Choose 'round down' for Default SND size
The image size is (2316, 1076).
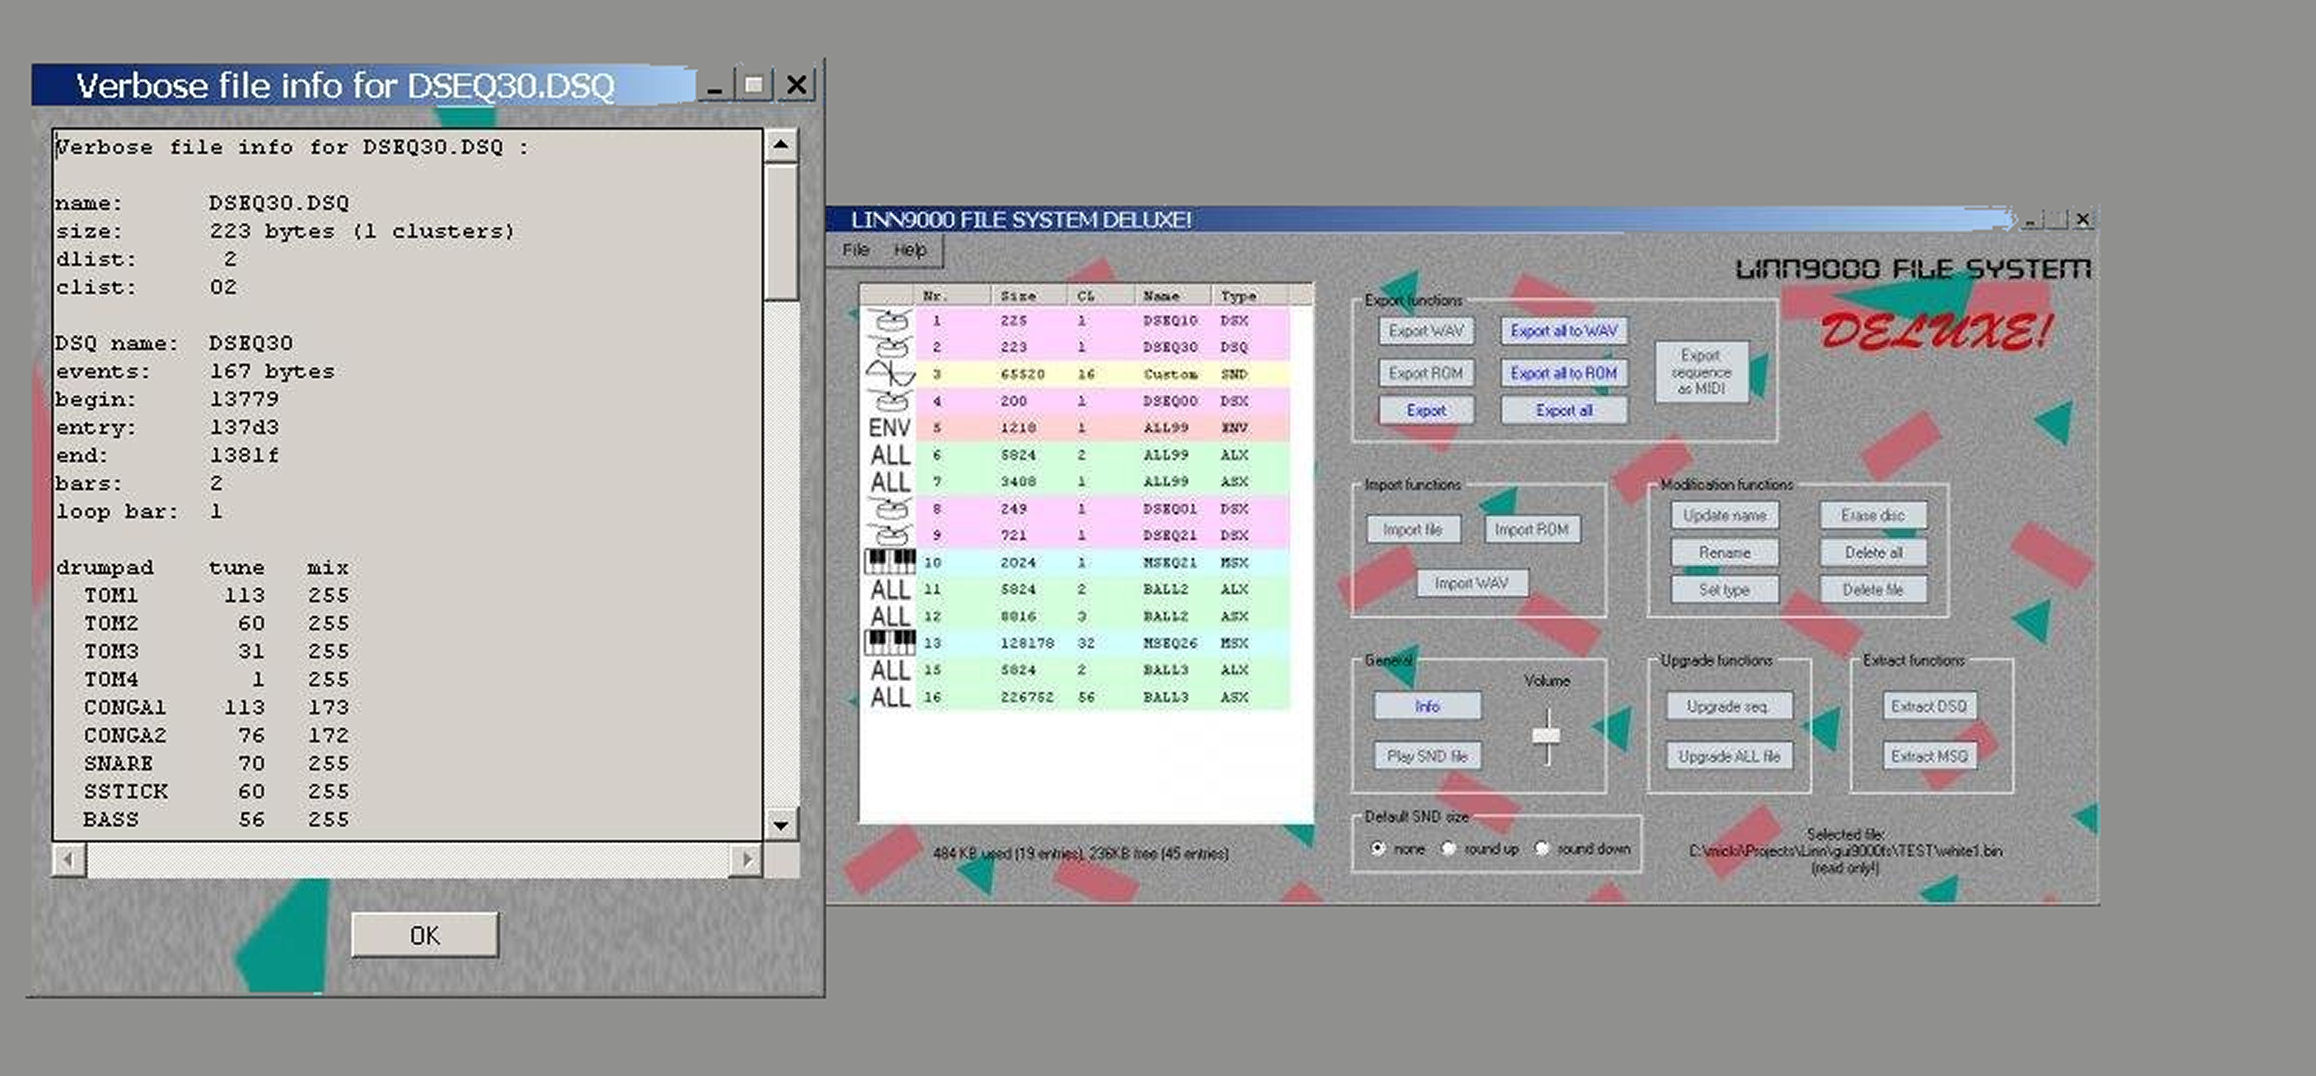click(1542, 848)
